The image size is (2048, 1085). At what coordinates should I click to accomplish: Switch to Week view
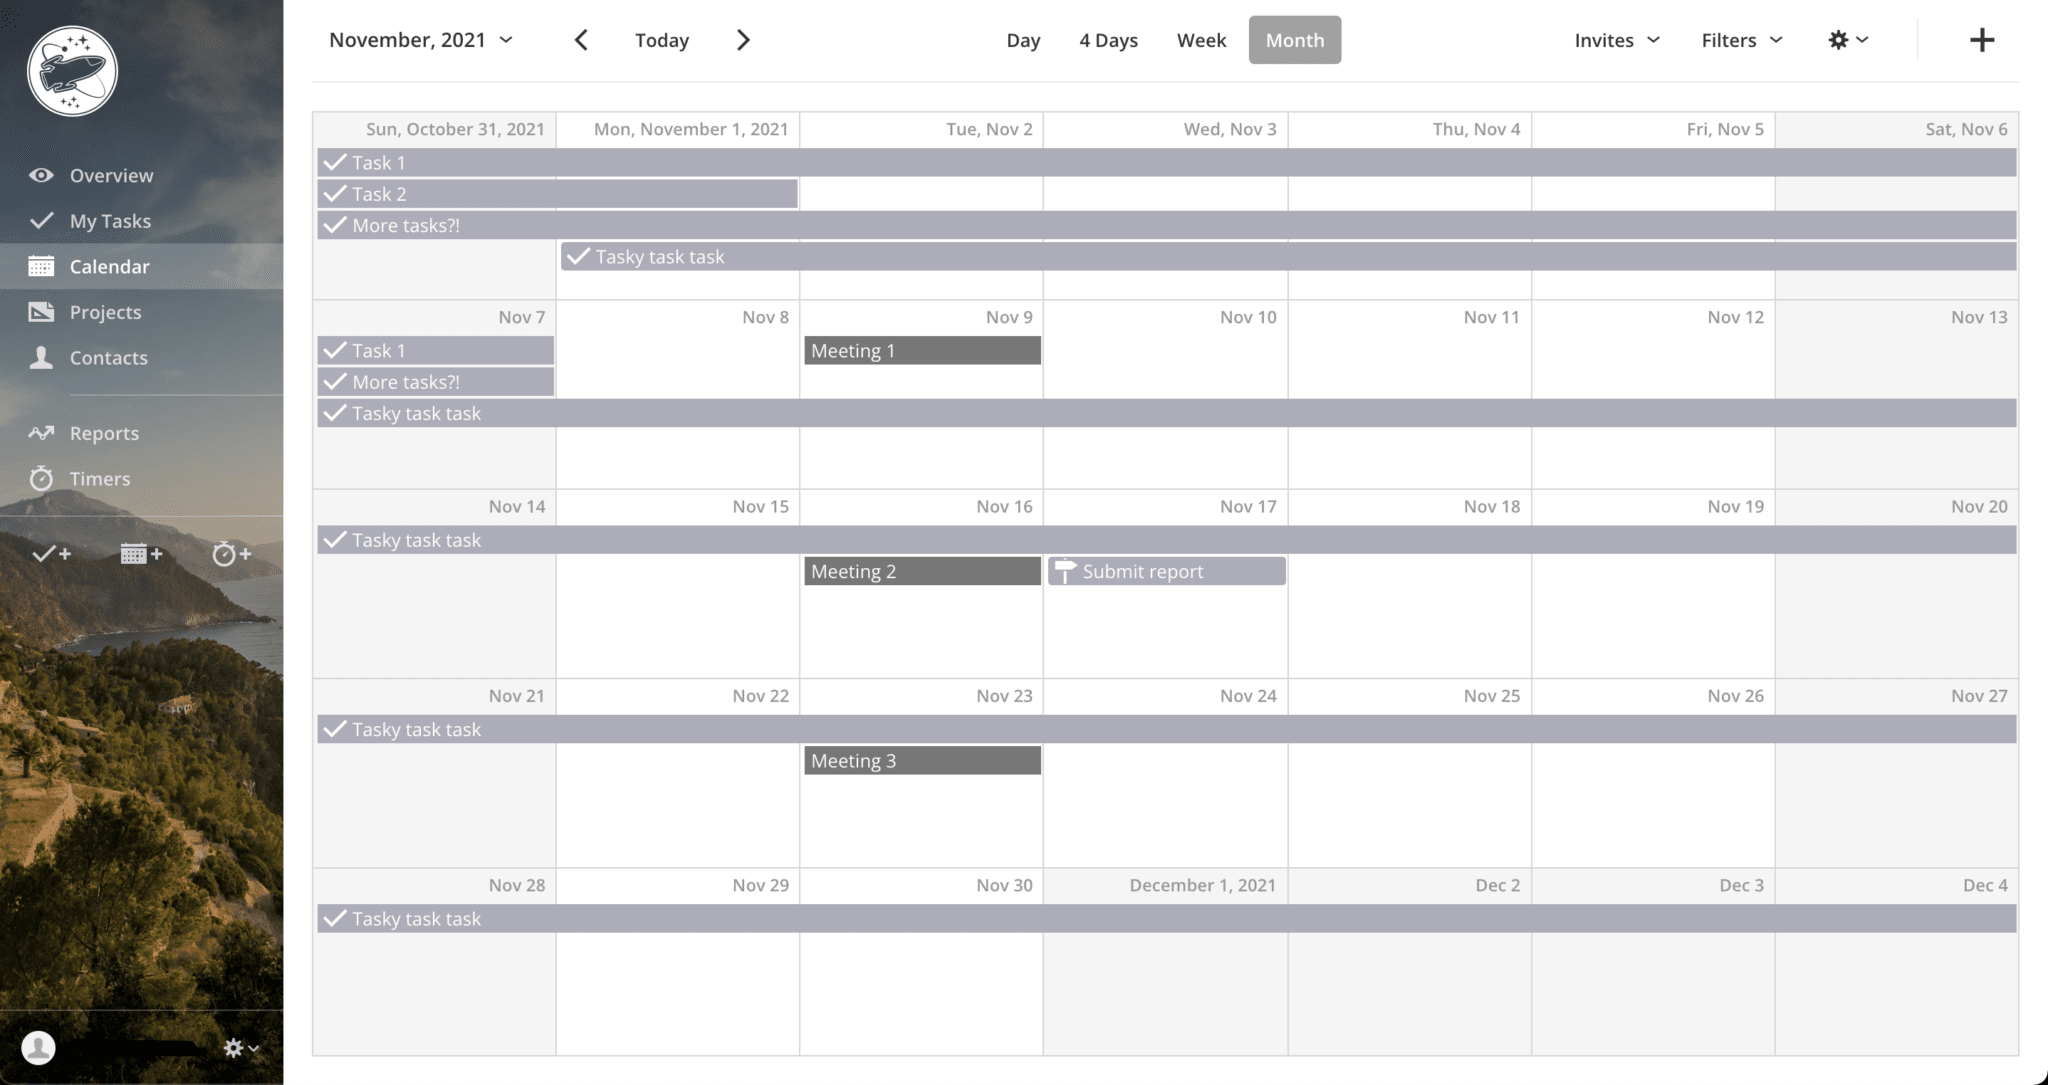tap(1201, 40)
